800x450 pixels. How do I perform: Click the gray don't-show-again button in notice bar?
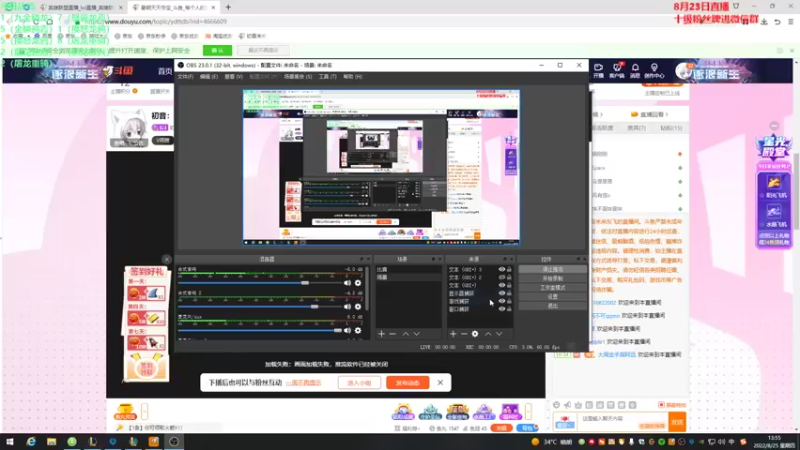[x=263, y=51]
